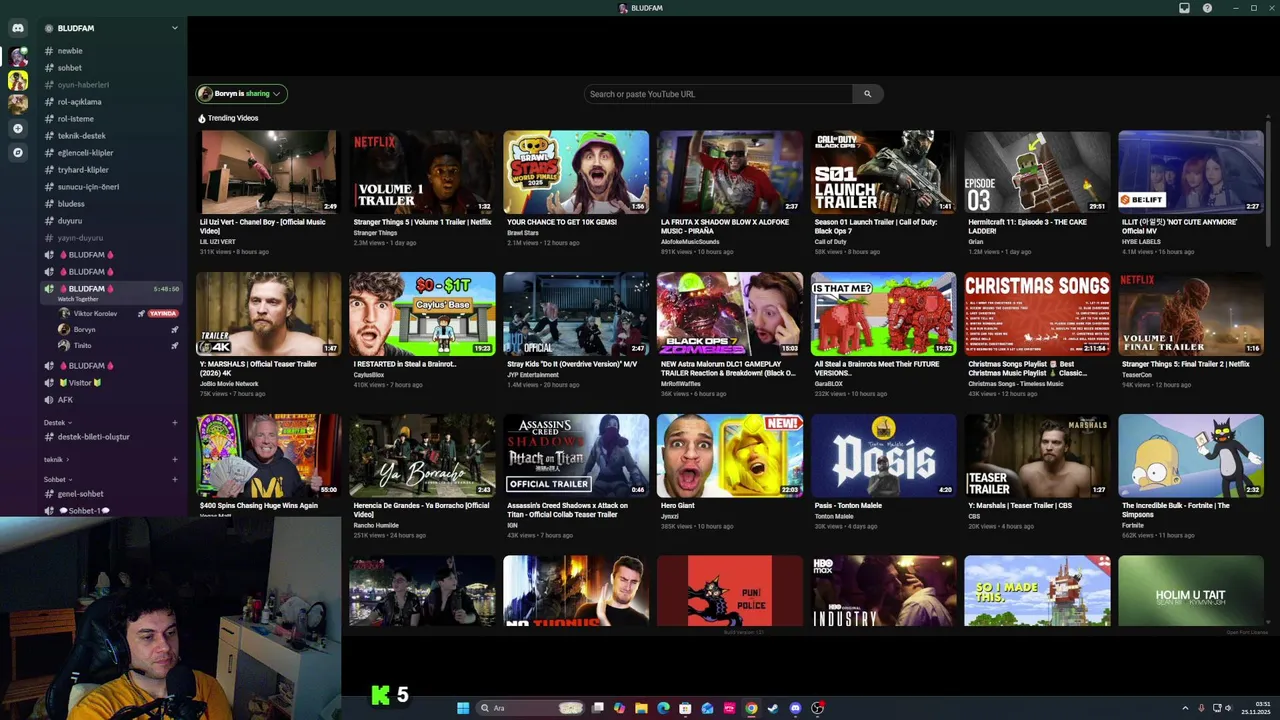Create channel in Sohbet category plus
The height and width of the screenshot is (720, 1280).
click(174, 479)
